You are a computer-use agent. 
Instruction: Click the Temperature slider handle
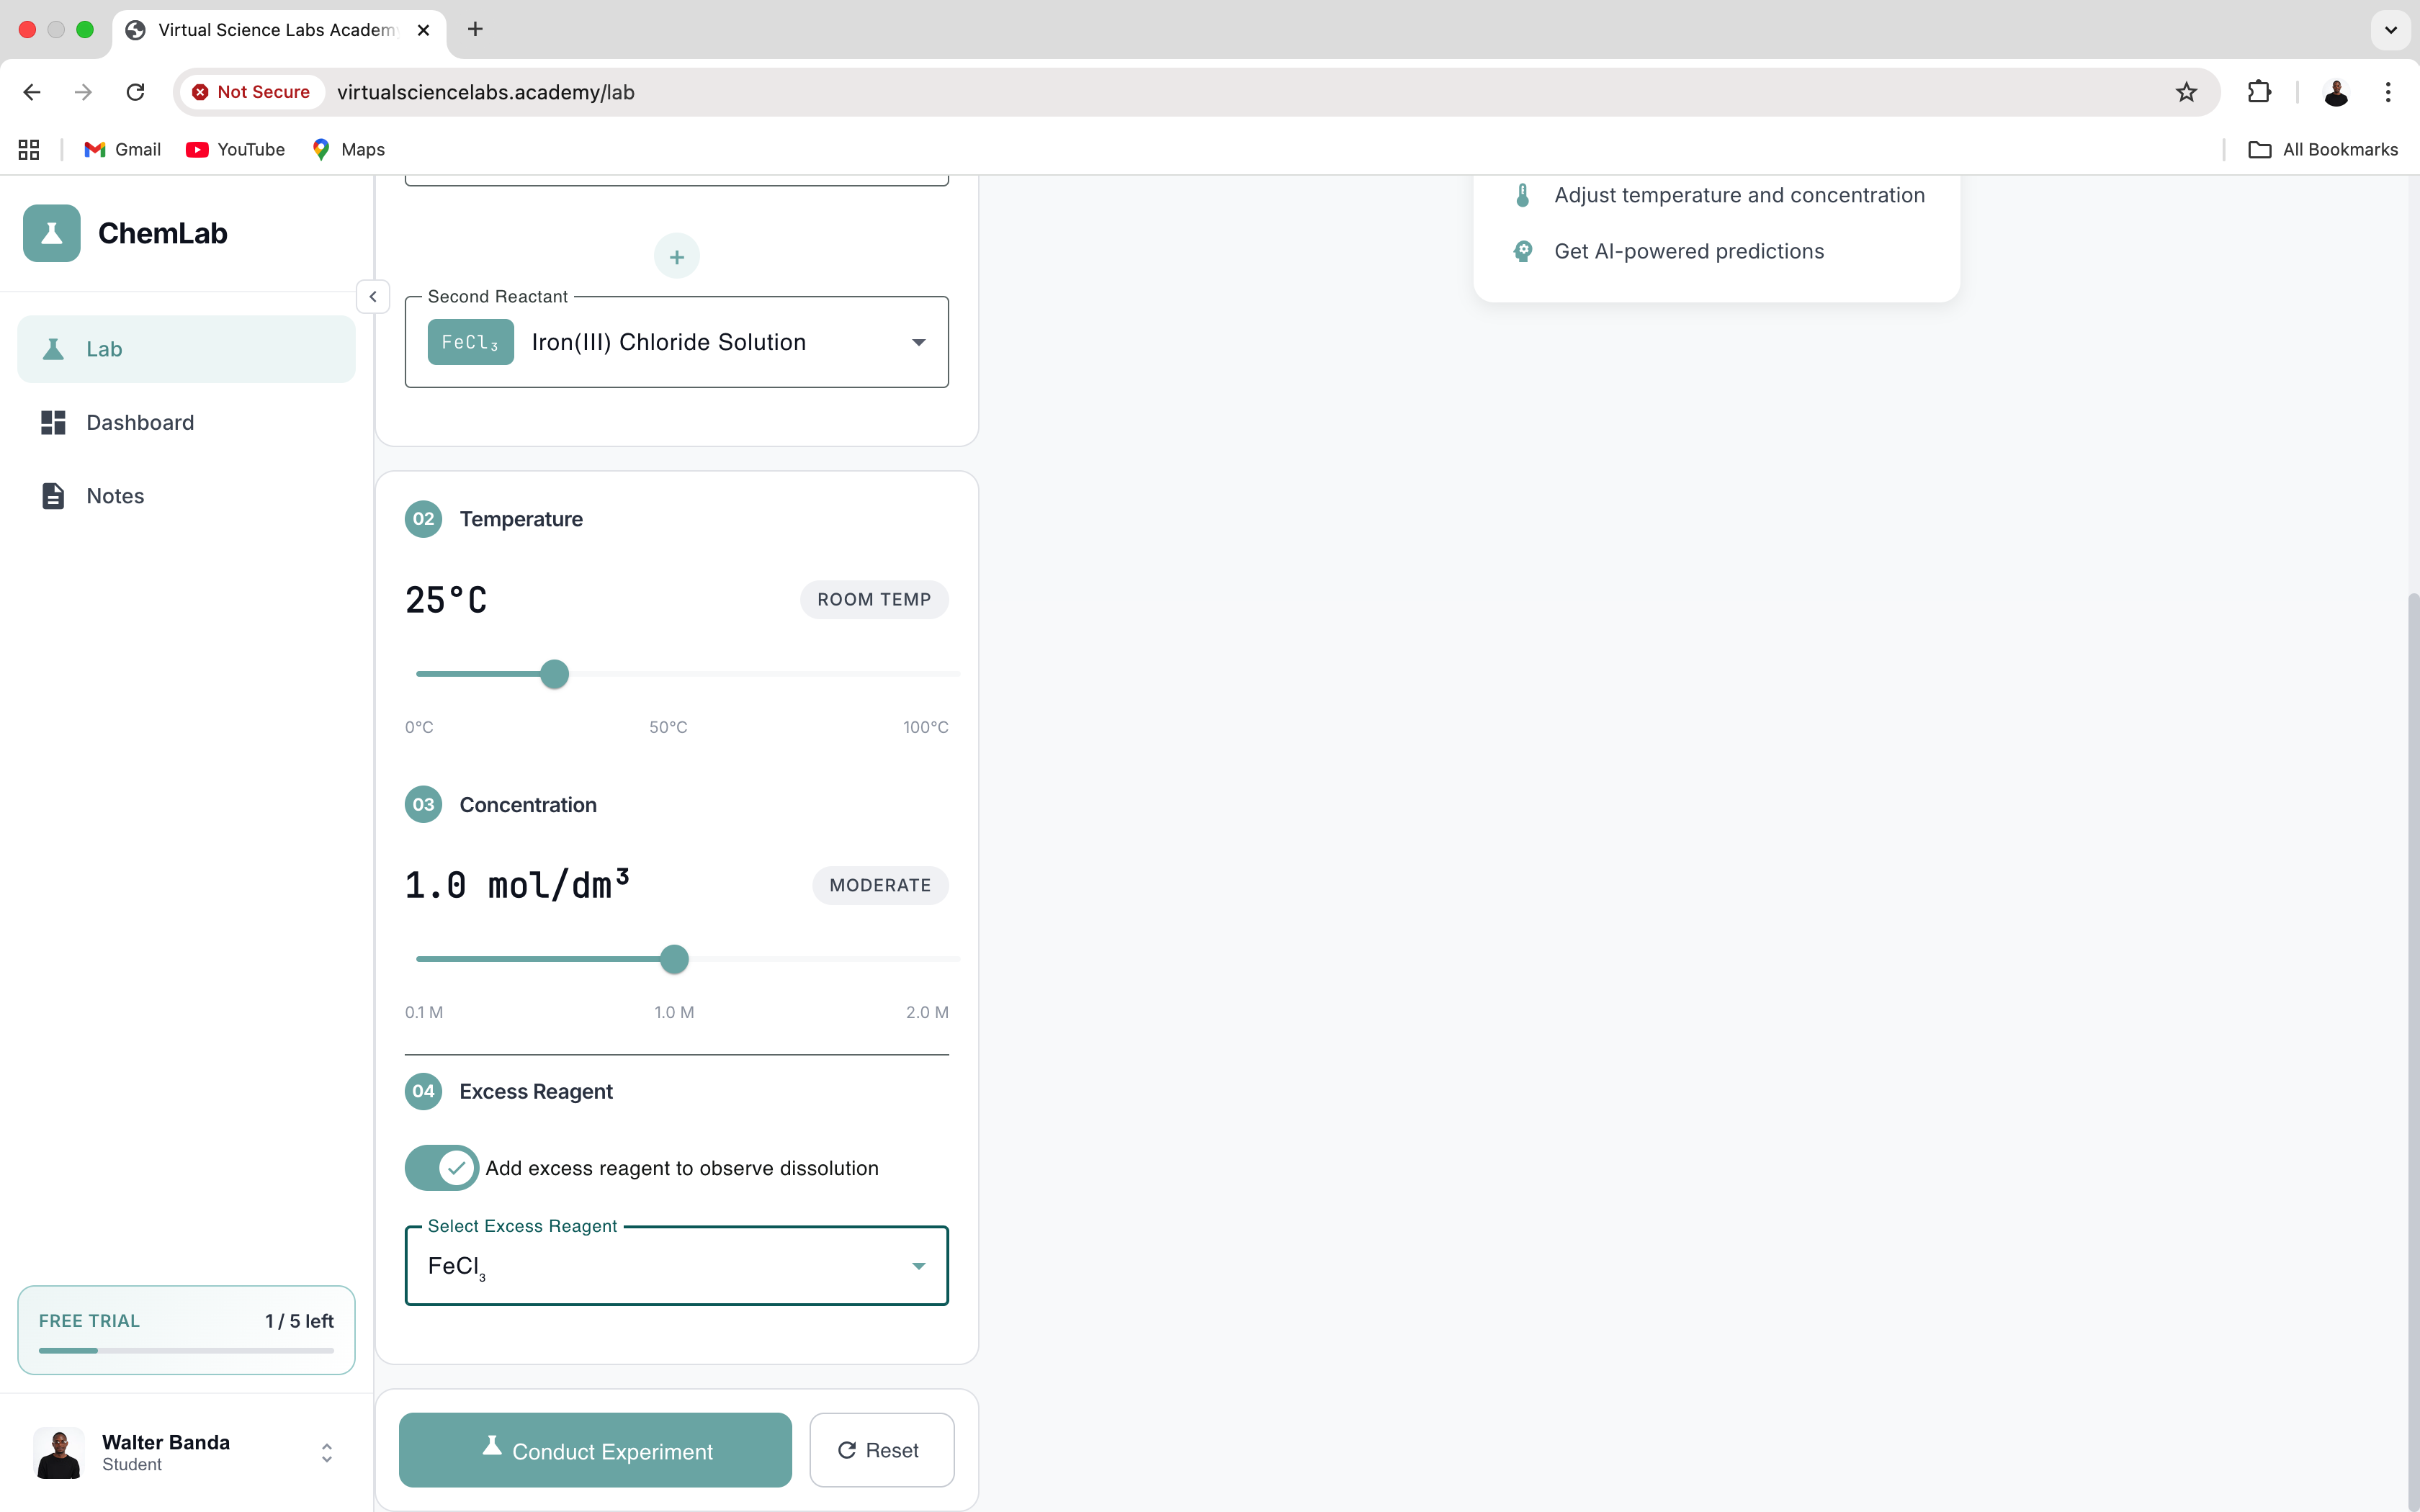tap(554, 674)
